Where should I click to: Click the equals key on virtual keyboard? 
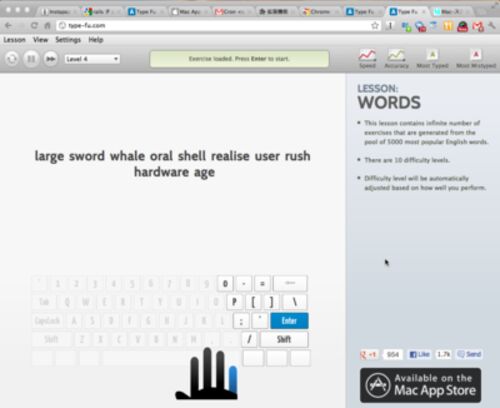click(x=262, y=284)
